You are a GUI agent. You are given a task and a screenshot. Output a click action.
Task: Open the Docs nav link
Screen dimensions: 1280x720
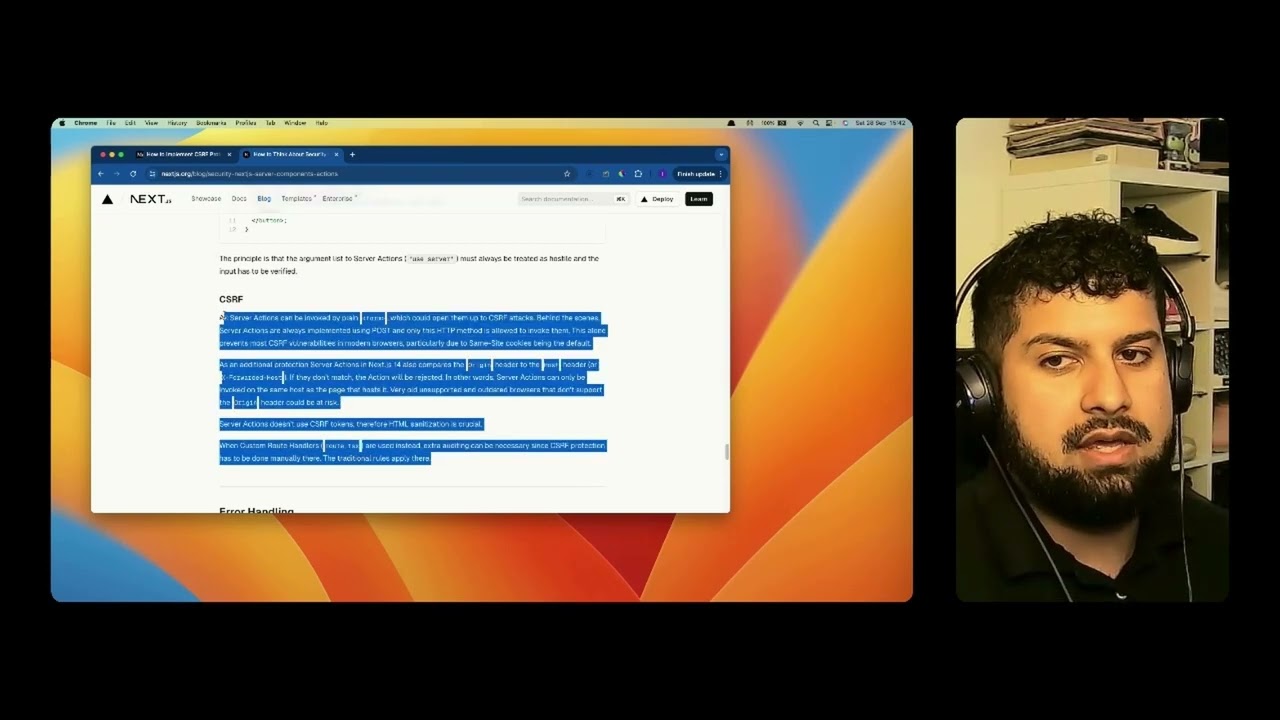tap(239, 199)
